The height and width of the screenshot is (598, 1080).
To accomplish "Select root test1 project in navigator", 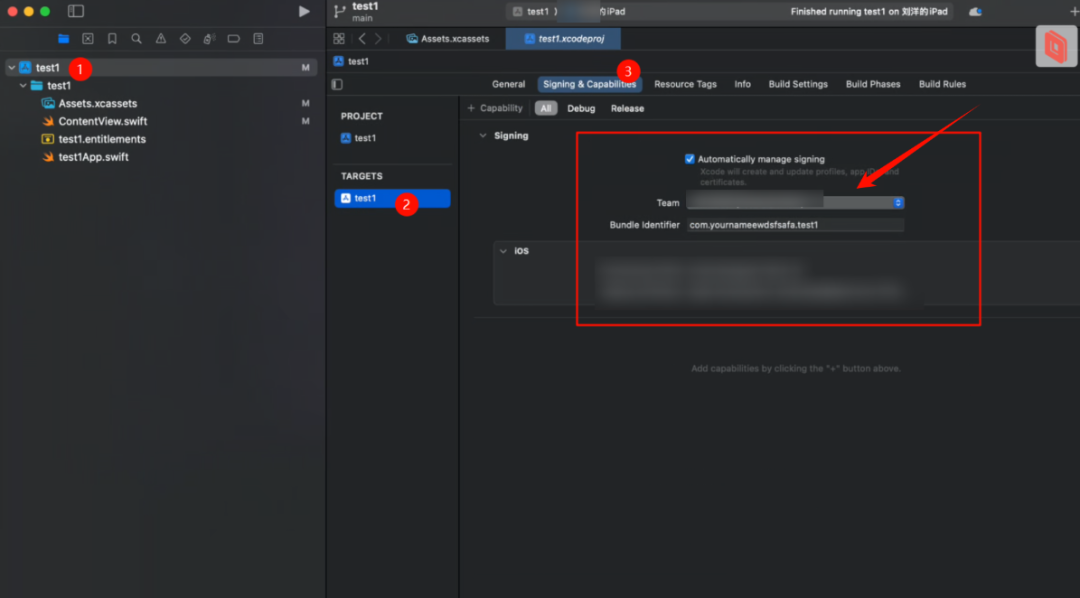I will pyautogui.click(x=160, y=68).
